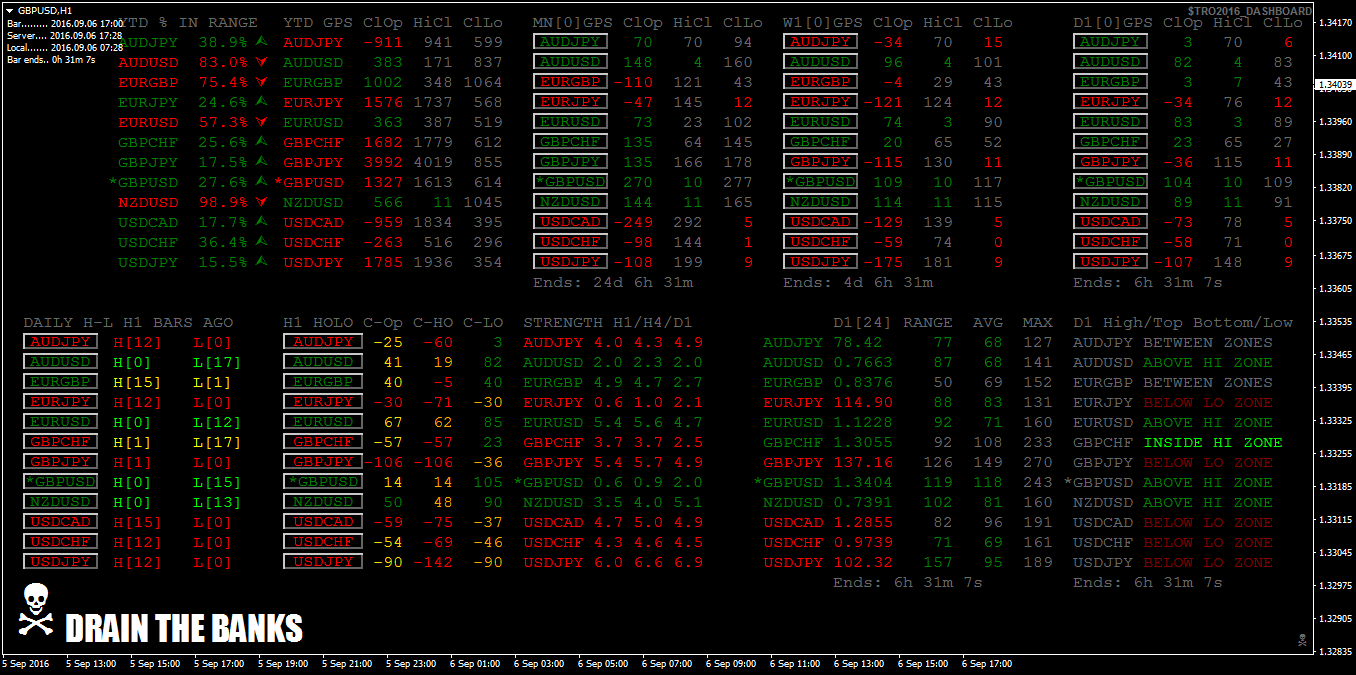Click the '6 Sep 09:00' time axis label
Viewport: 1356px width, 675px height.
coord(731,664)
